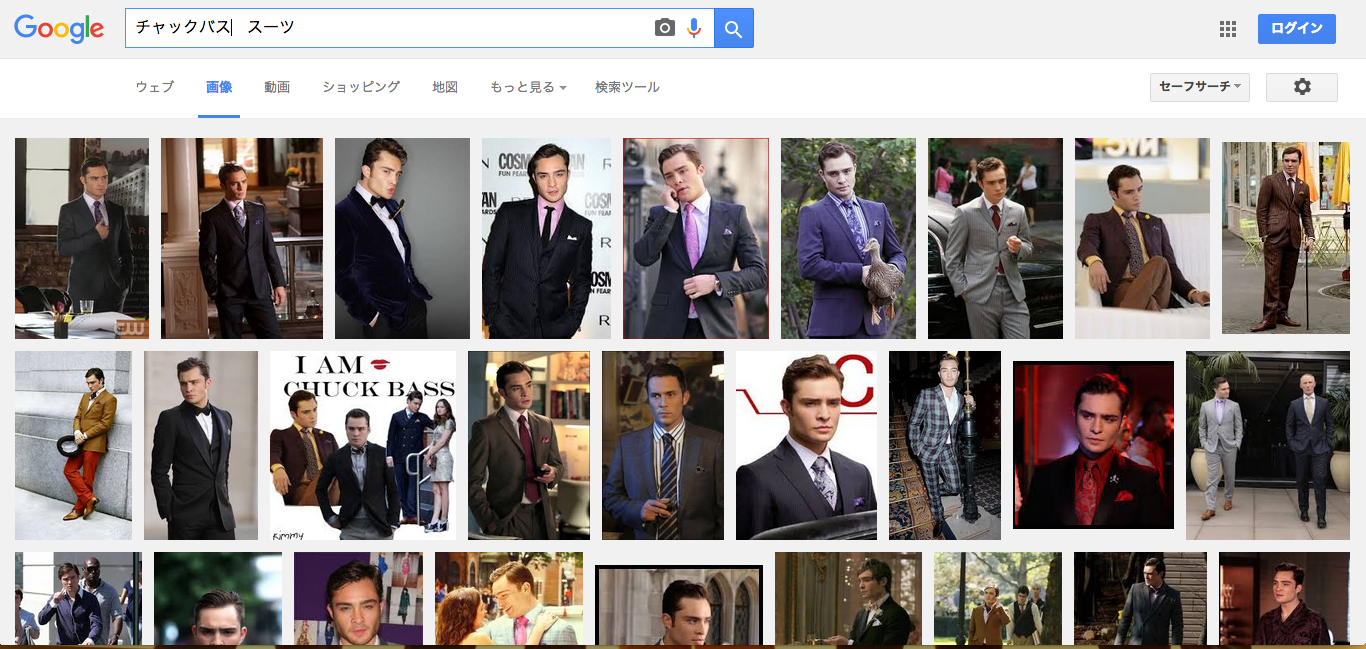Open settings via the gear icon
The height and width of the screenshot is (649, 1366).
coord(1301,87)
